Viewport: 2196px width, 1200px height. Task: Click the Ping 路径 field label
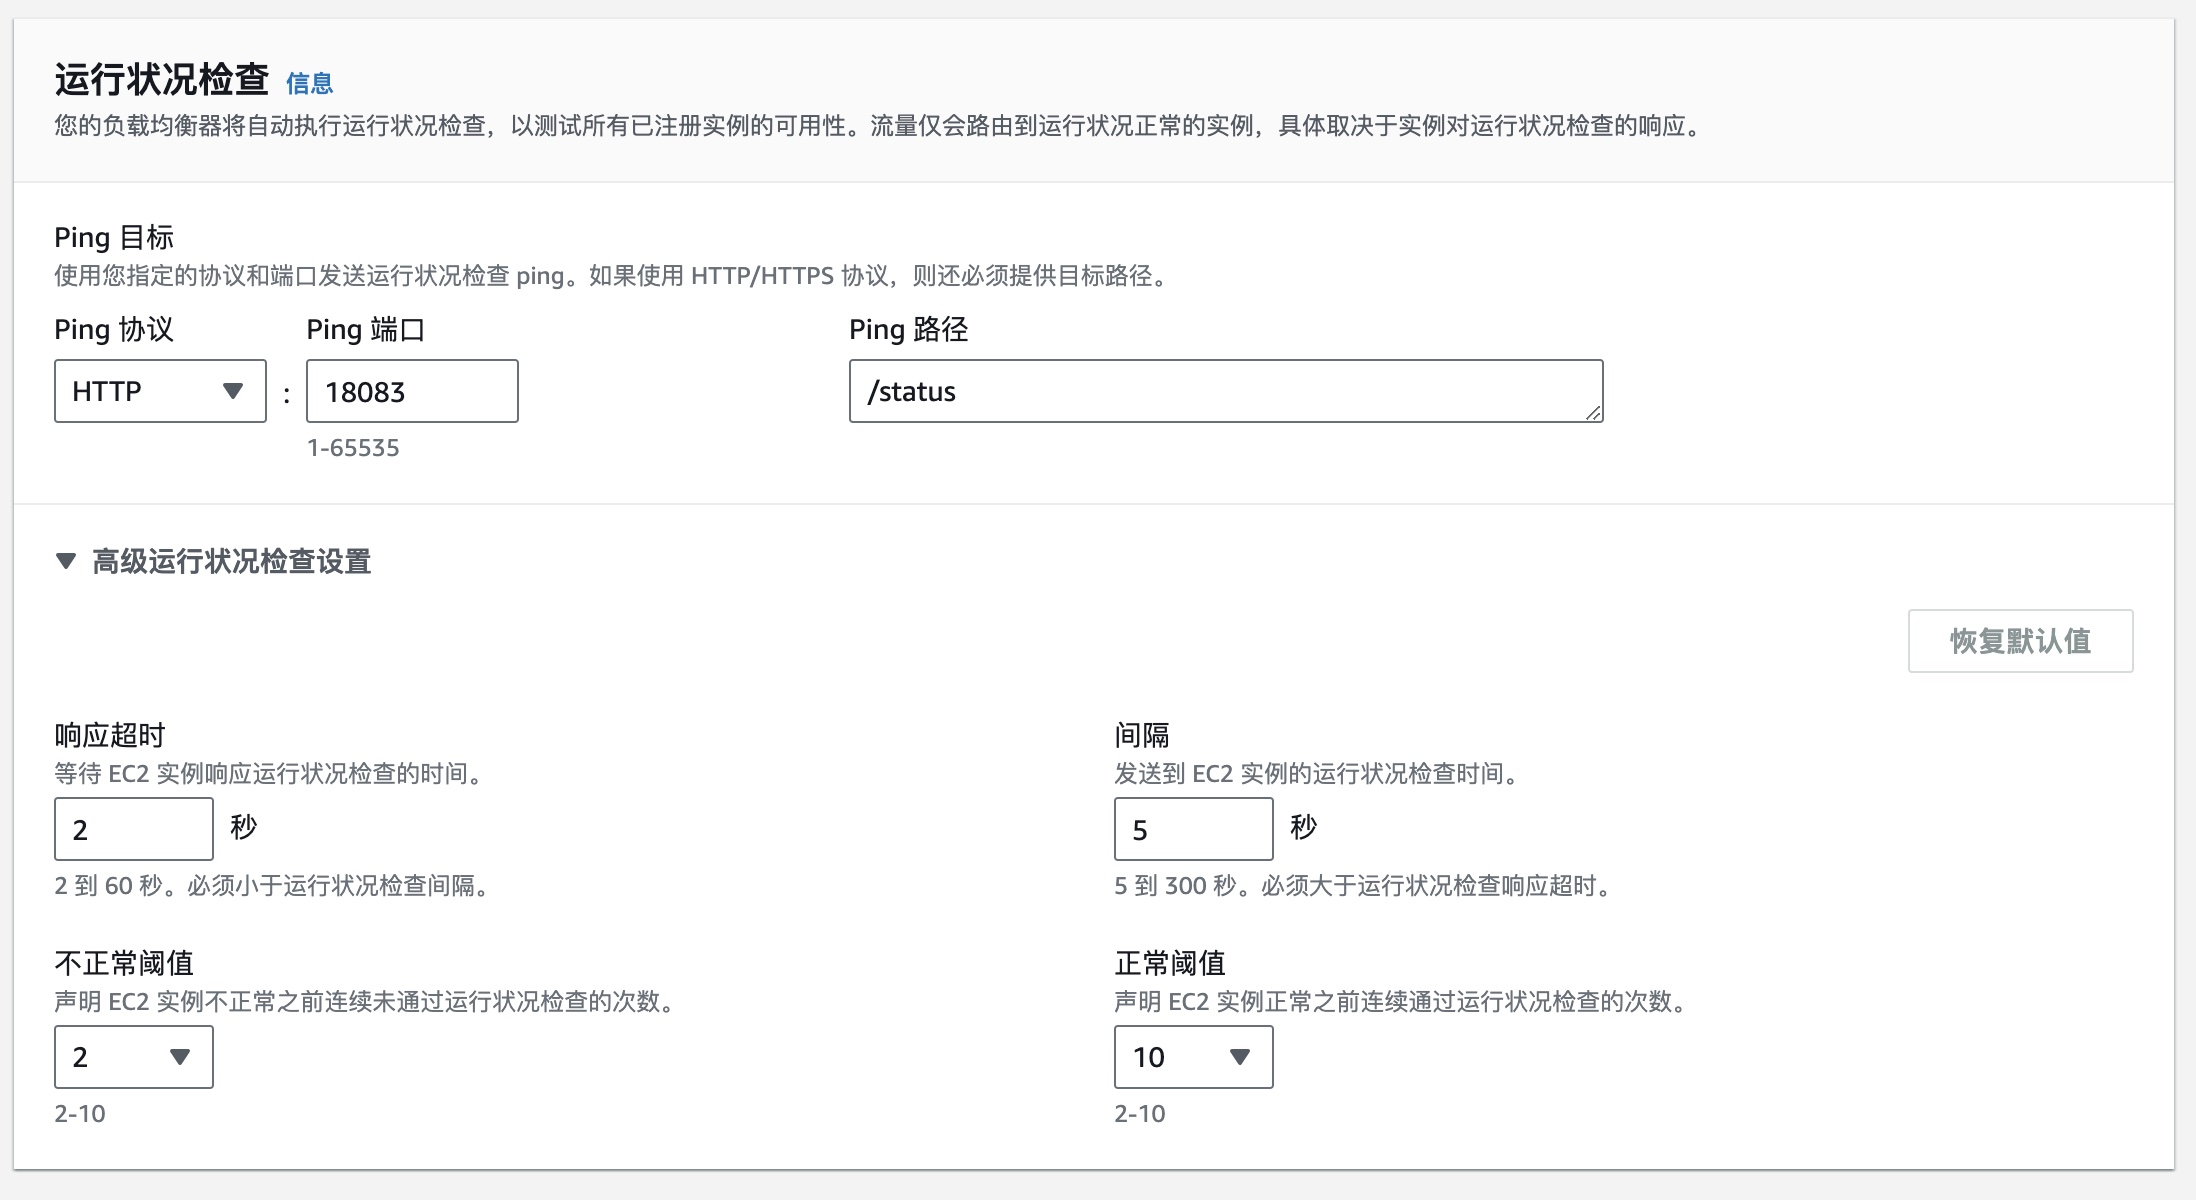pos(908,329)
